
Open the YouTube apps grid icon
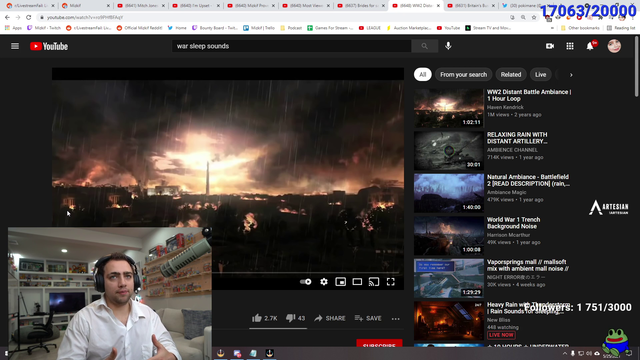(570, 46)
